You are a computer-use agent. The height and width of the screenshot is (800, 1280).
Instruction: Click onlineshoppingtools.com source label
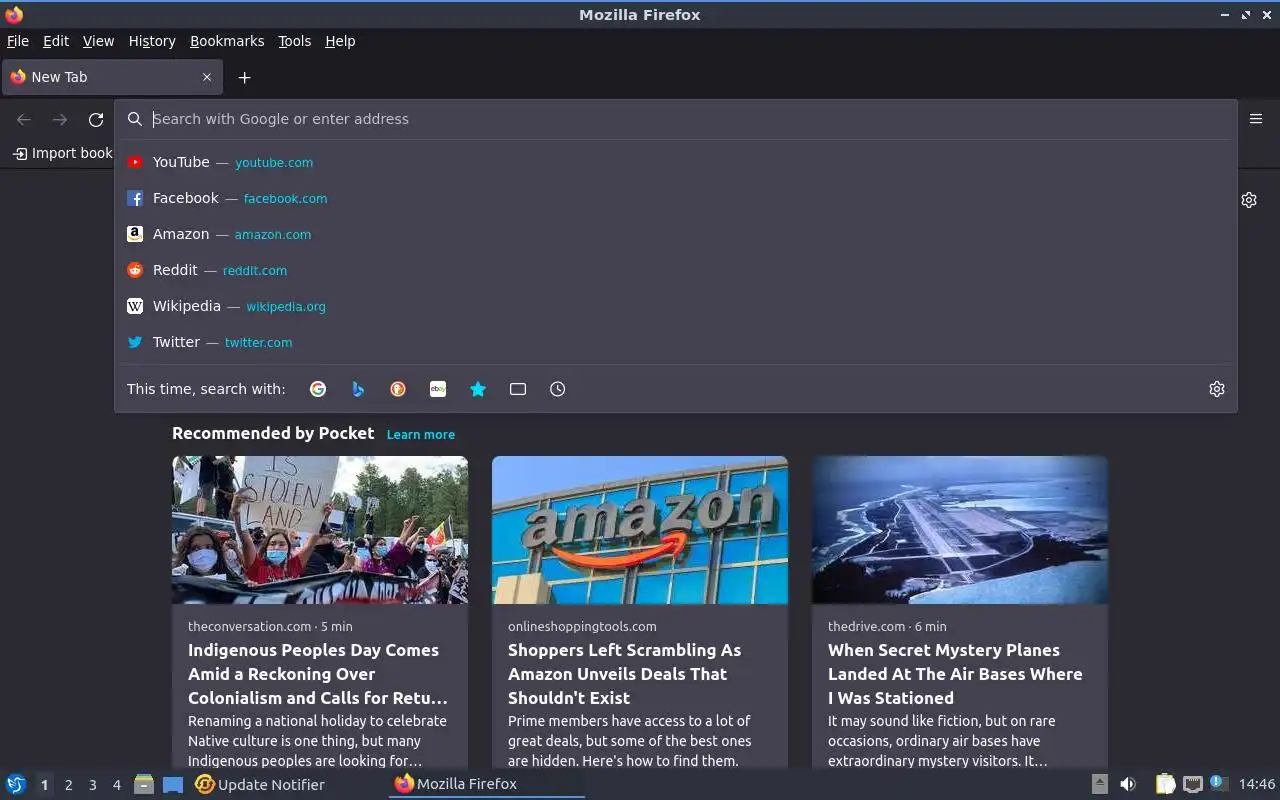coord(582,626)
